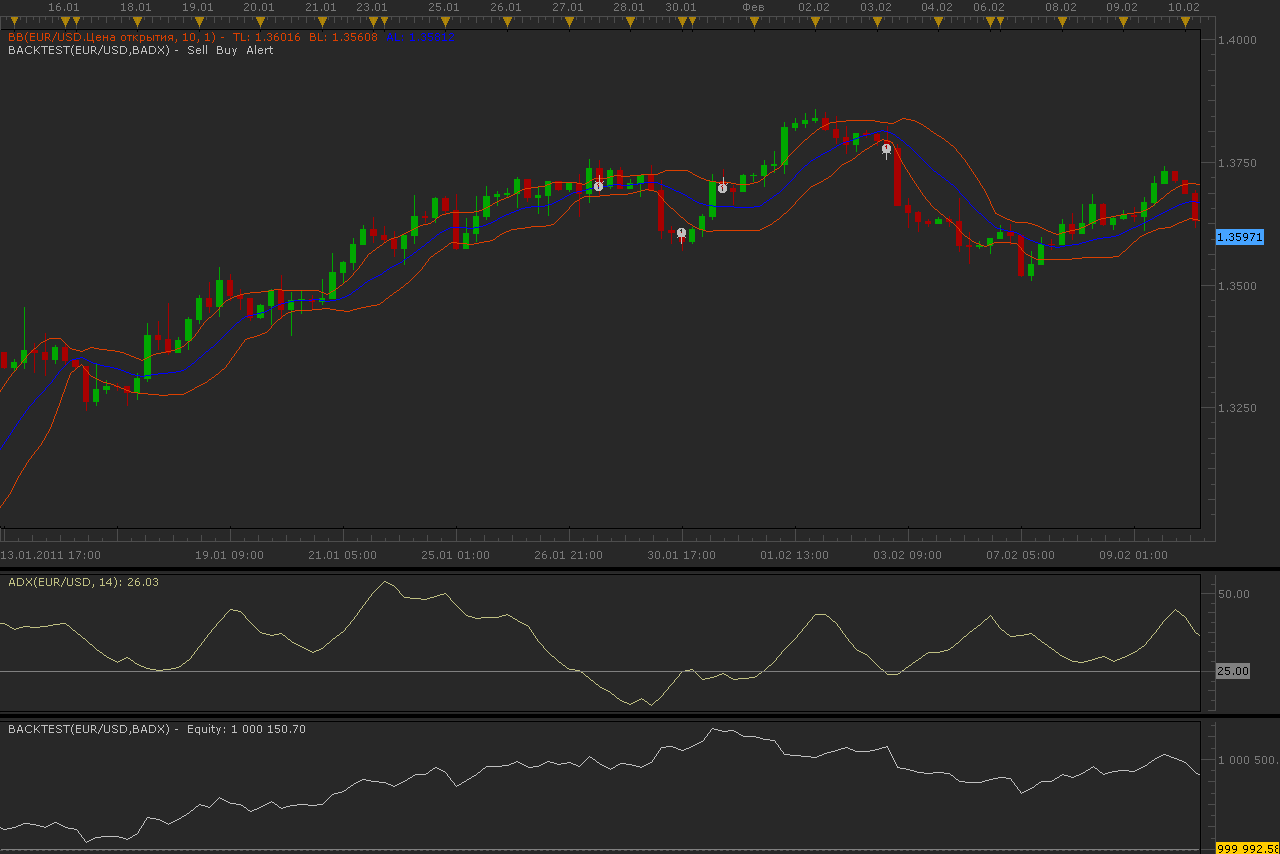Click the Buy label in the BACKTEST legend
1280x854 pixels.
click(226, 50)
